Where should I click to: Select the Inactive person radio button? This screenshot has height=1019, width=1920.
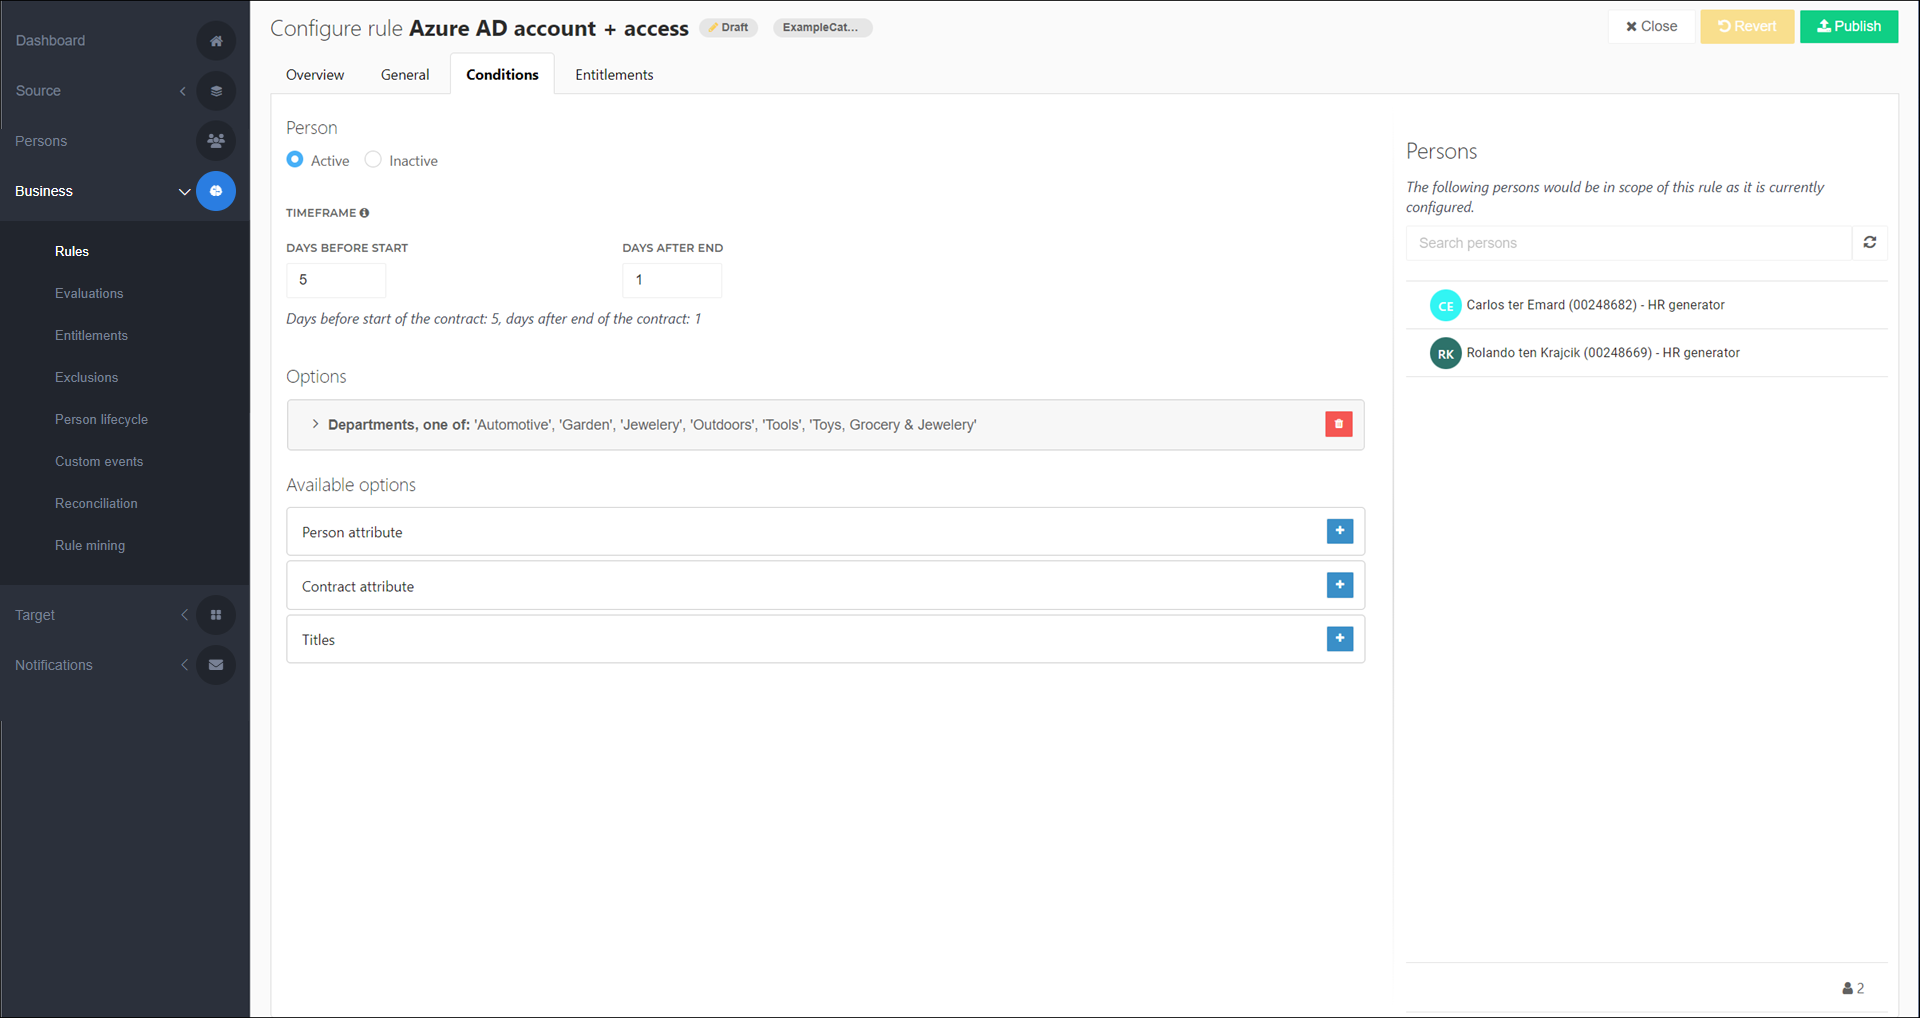[373, 160]
